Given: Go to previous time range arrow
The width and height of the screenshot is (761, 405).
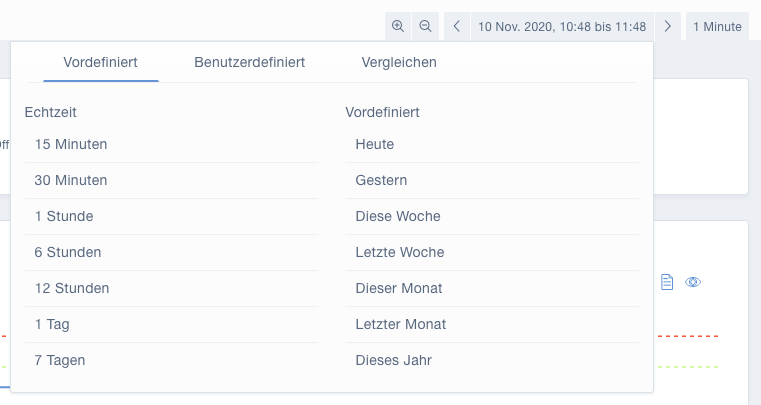Looking at the screenshot, I should [x=457, y=26].
